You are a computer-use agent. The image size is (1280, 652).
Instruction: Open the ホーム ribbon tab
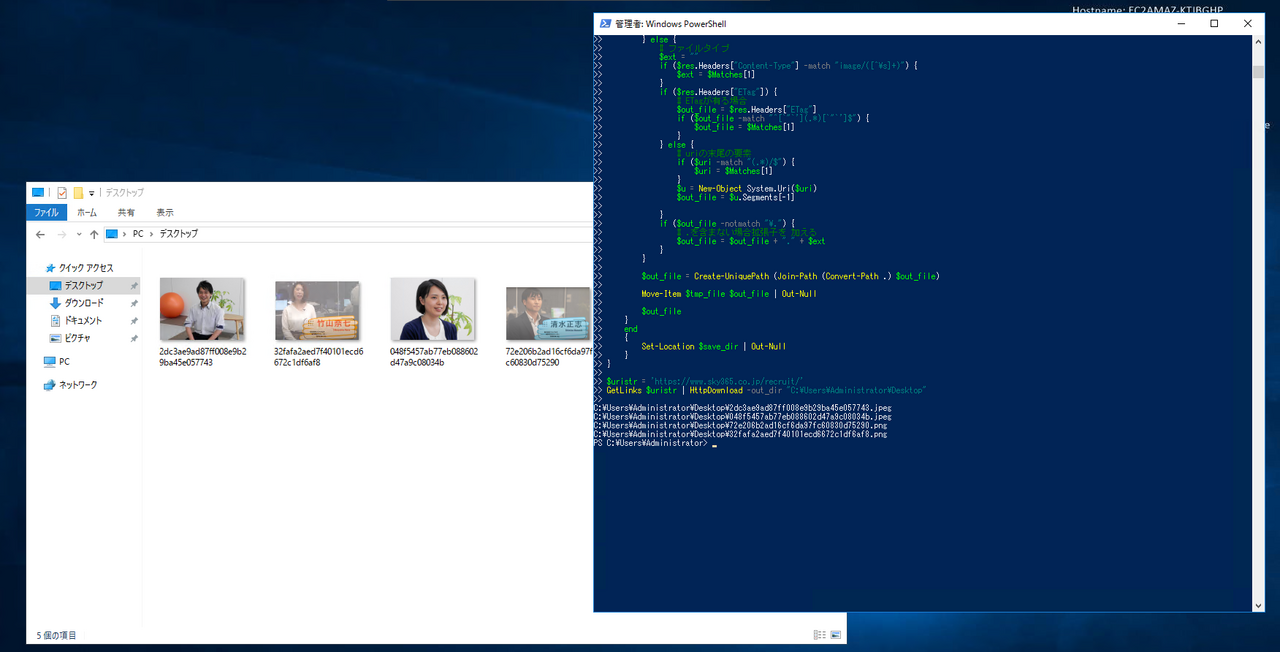87,212
